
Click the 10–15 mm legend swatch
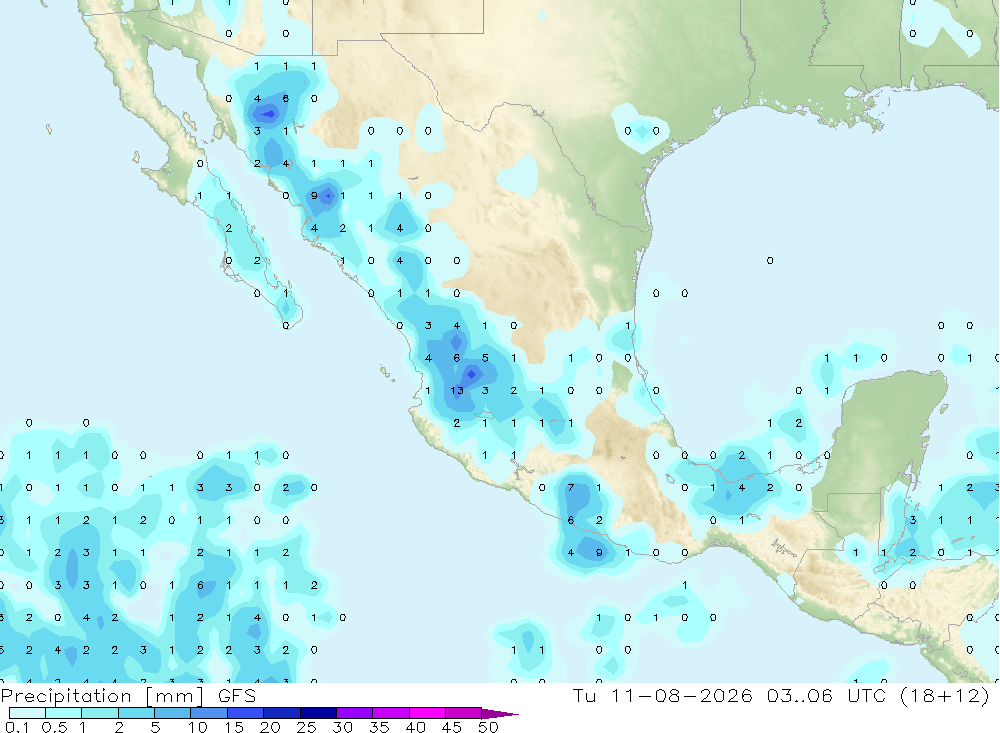click(x=209, y=713)
